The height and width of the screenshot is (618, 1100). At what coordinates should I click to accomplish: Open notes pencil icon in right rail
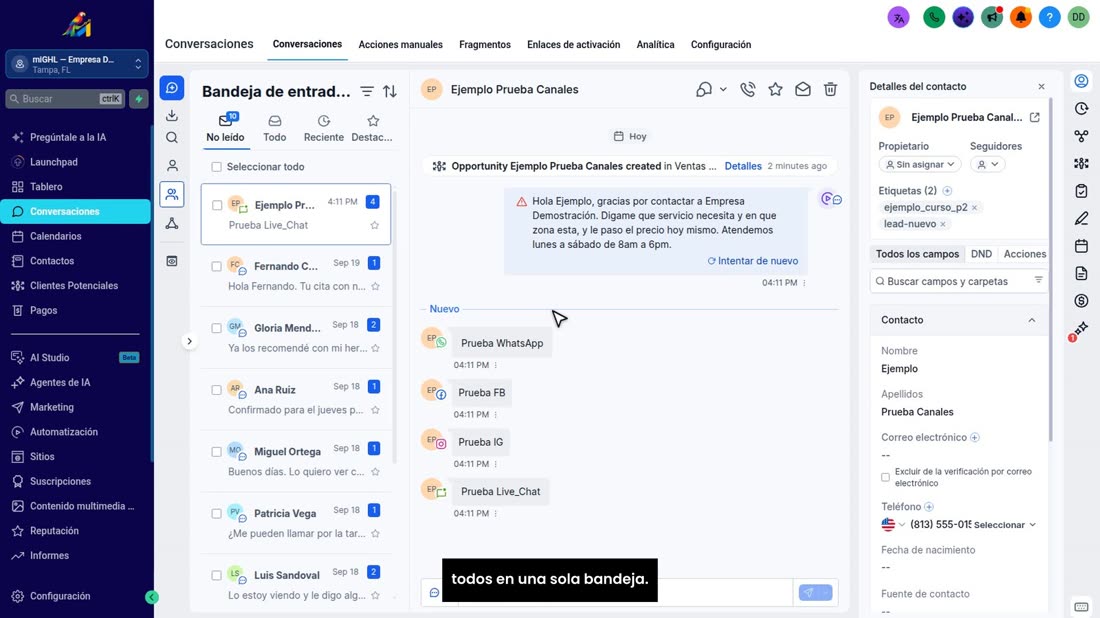[x=1081, y=219]
